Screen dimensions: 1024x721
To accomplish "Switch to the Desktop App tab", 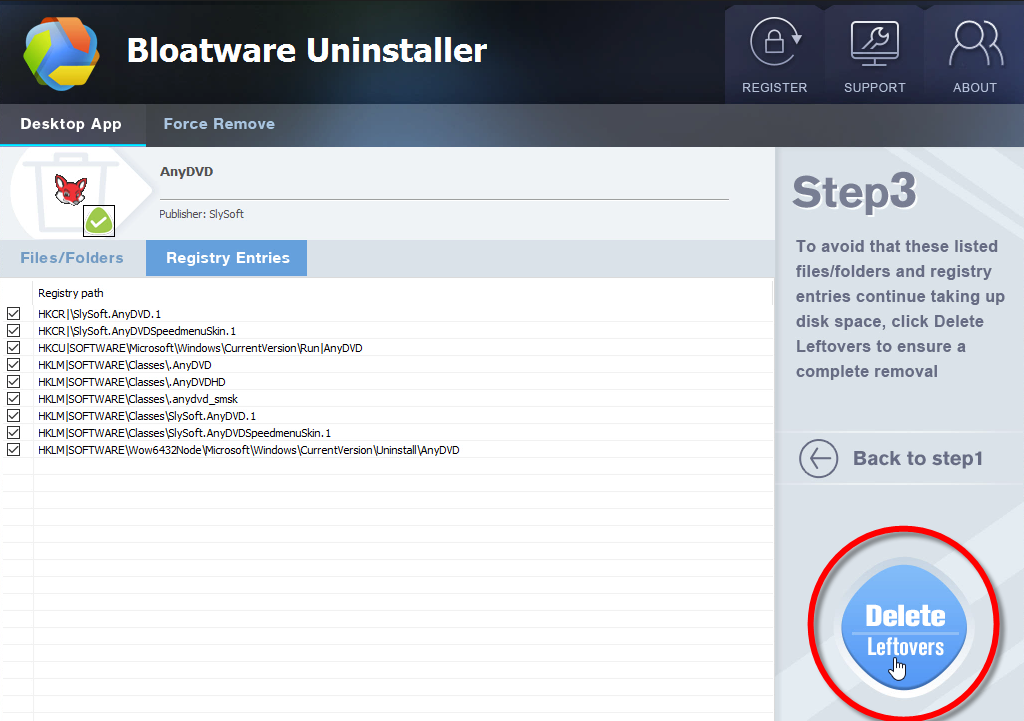I will [71, 124].
